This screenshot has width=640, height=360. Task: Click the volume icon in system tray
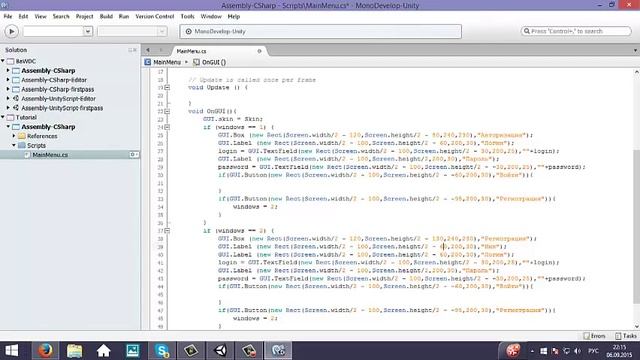(577, 351)
